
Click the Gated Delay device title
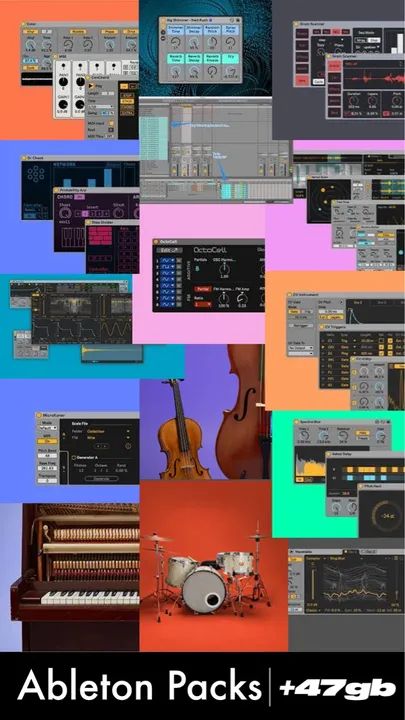(x=341, y=454)
